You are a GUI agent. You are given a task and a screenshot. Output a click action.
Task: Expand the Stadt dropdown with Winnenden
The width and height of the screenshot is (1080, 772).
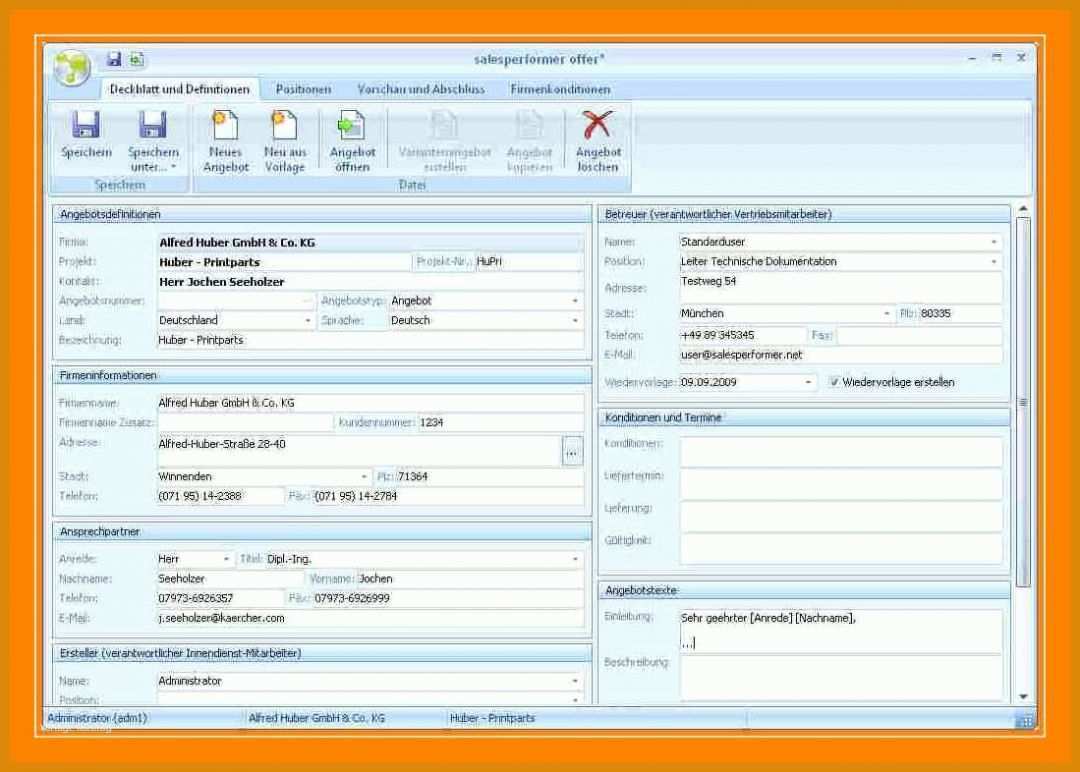(x=364, y=477)
